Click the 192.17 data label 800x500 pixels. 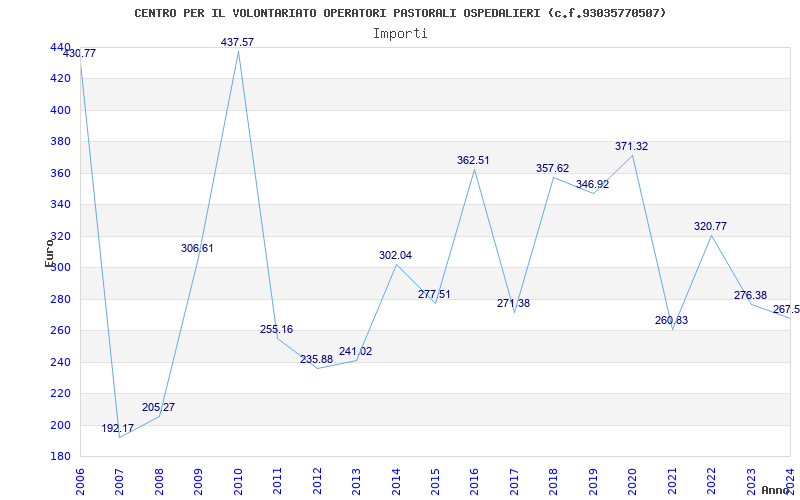click(x=117, y=429)
